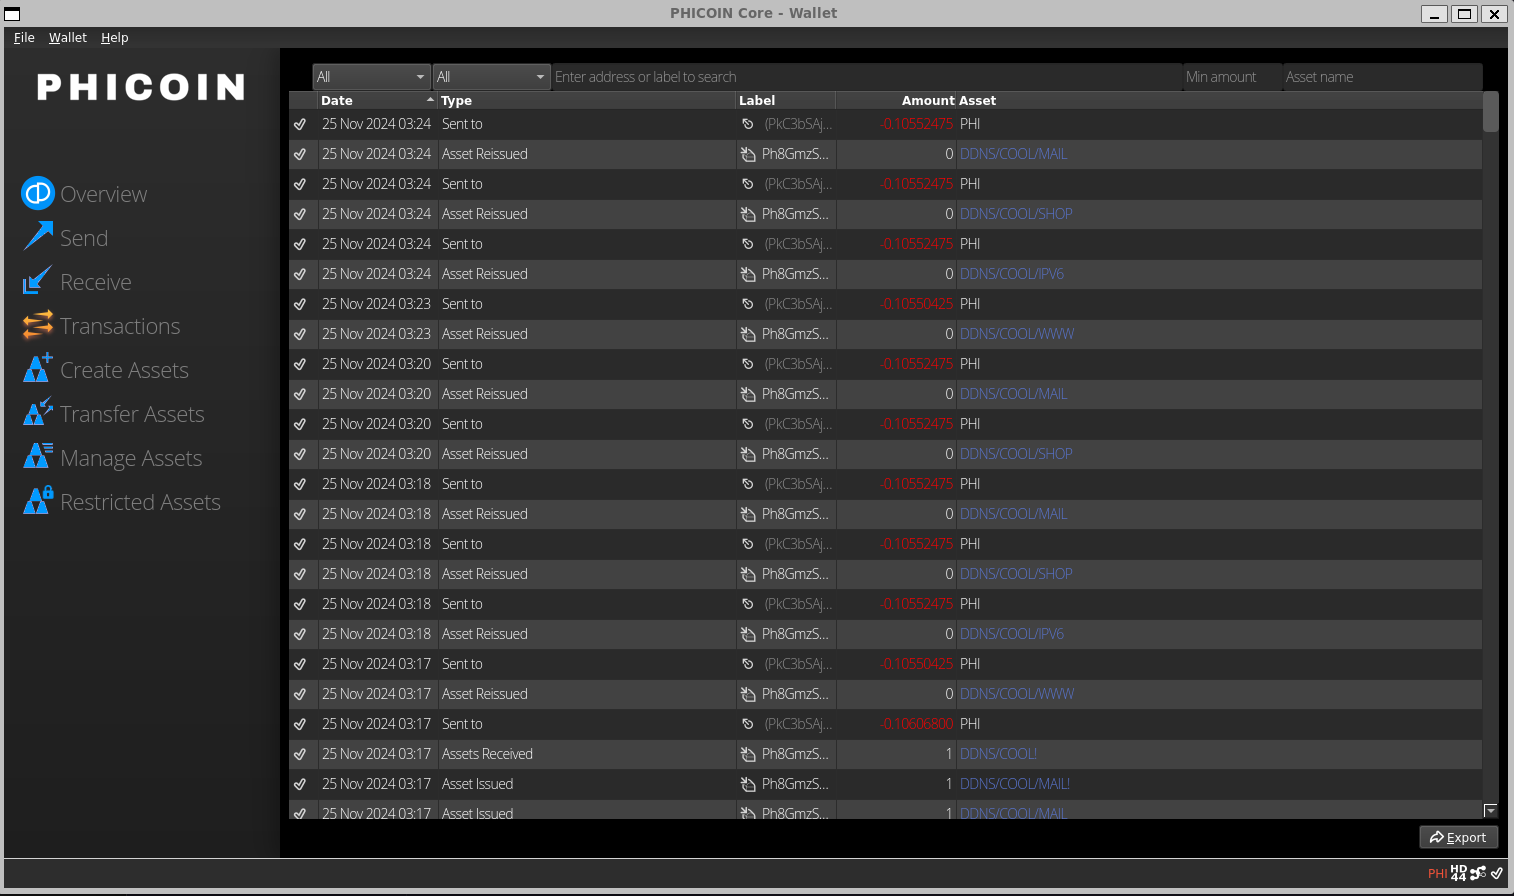Click the Receive arrow icon in sidebar
Viewport: 1514px width, 896px height.
click(x=37, y=281)
